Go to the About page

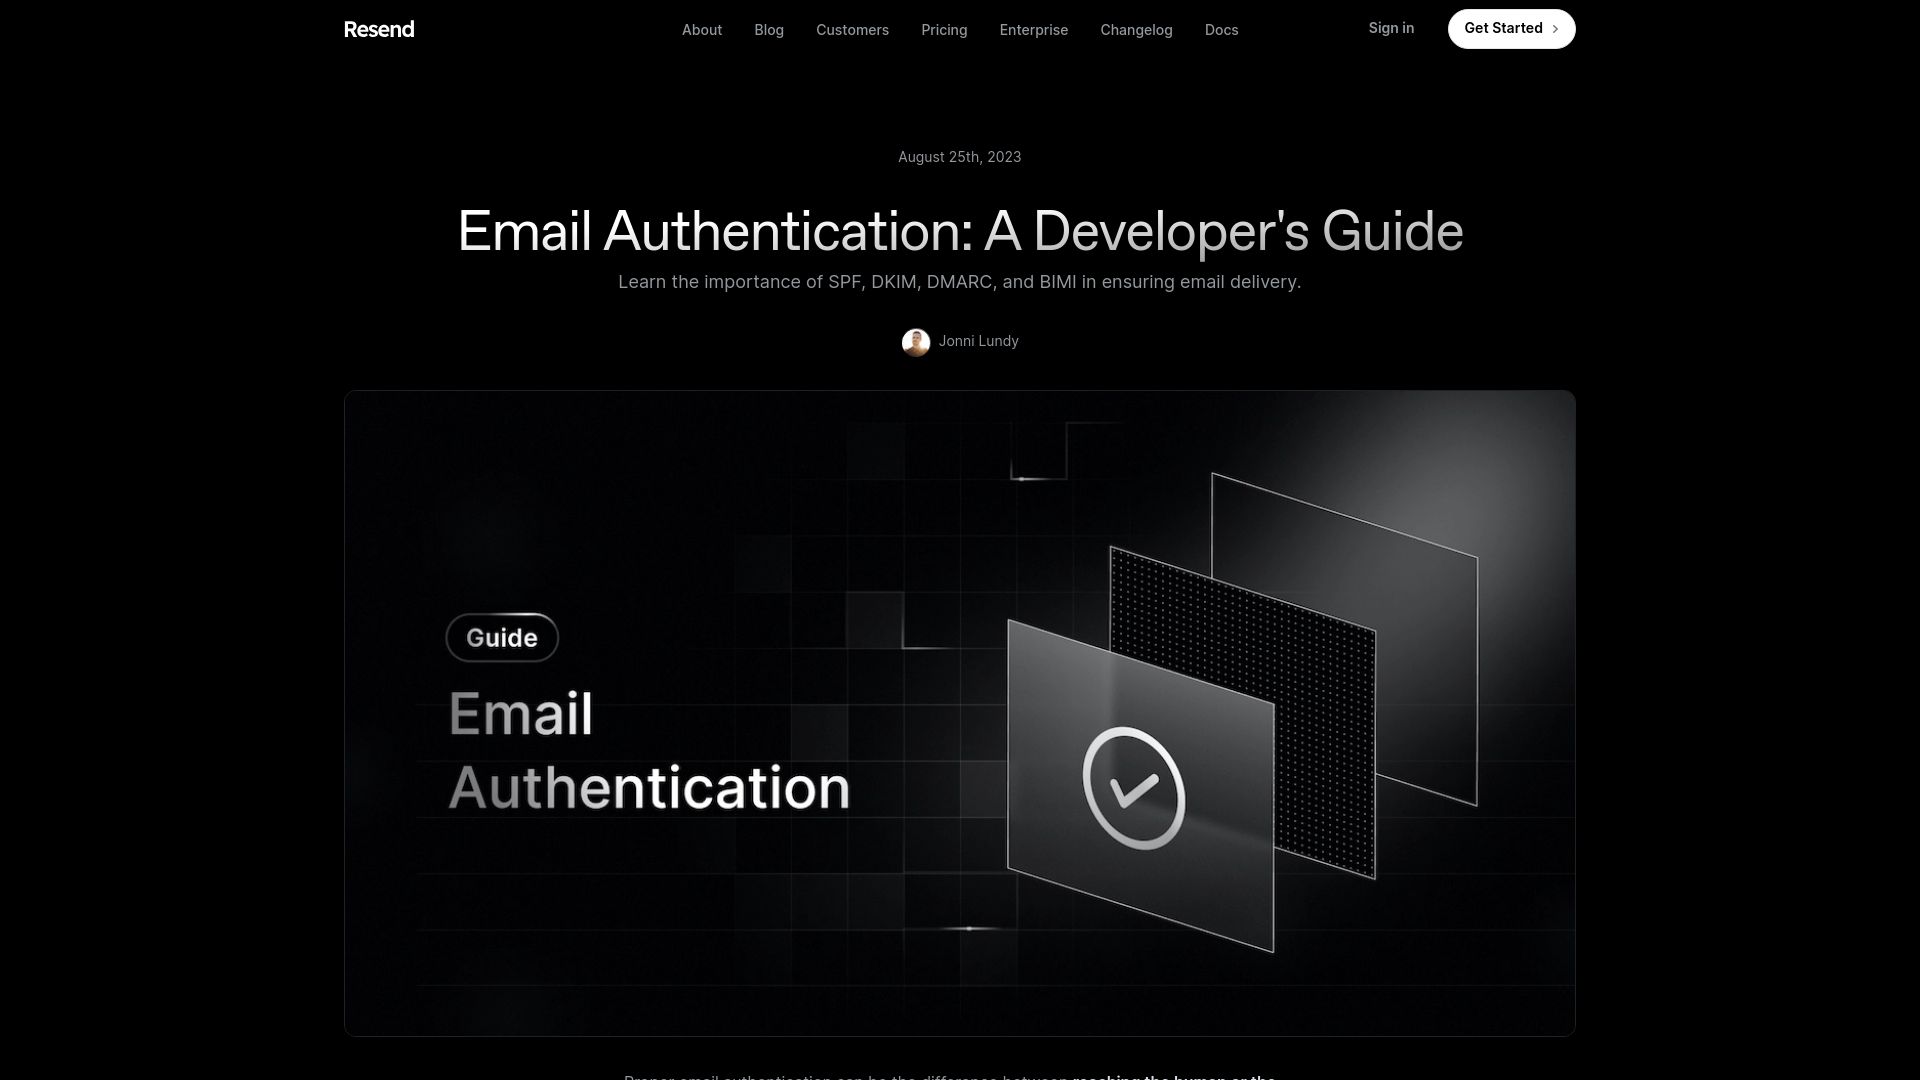tap(702, 30)
